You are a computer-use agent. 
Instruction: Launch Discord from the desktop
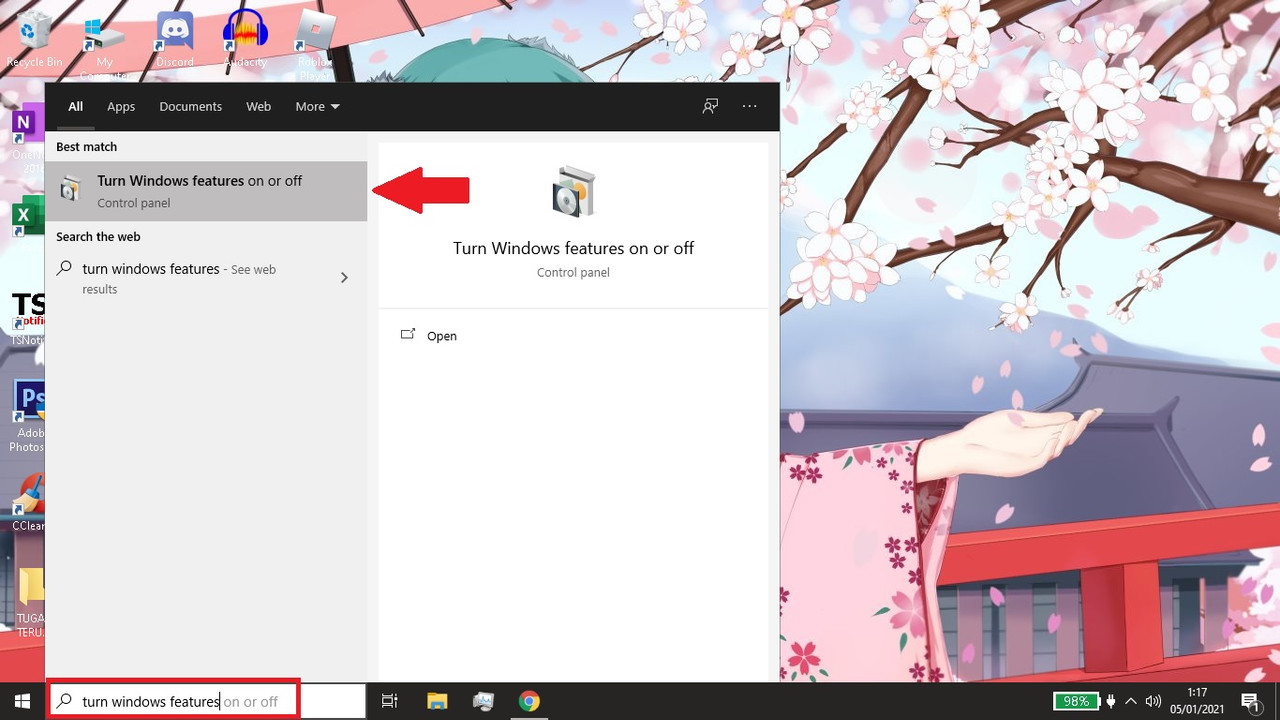click(x=175, y=38)
